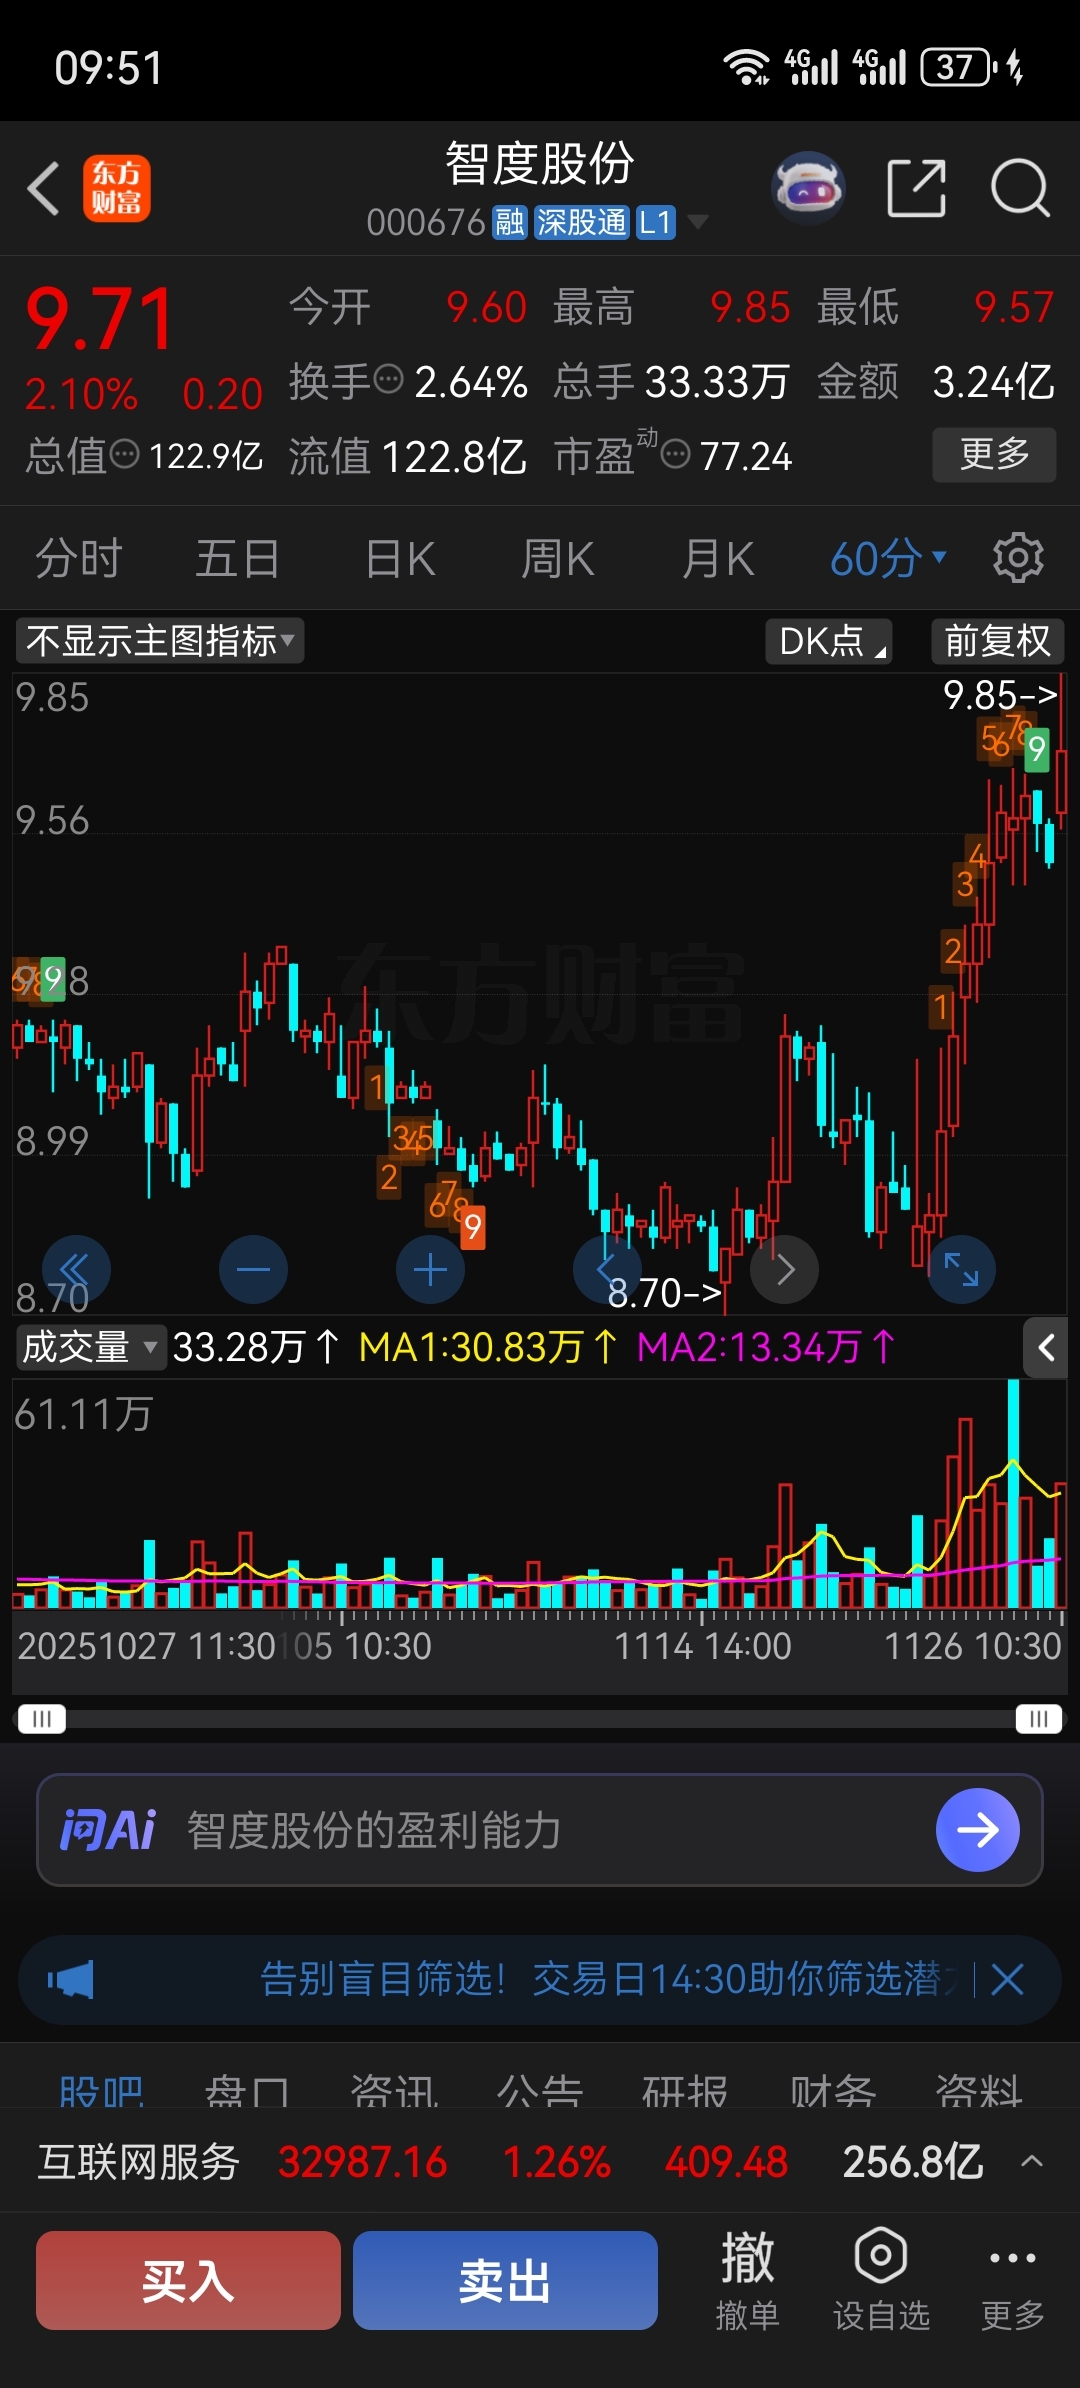The width and height of the screenshot is (1080, 2388).
Task: Zoom out chart with minus button
Action: click(x=253, y=1270)
